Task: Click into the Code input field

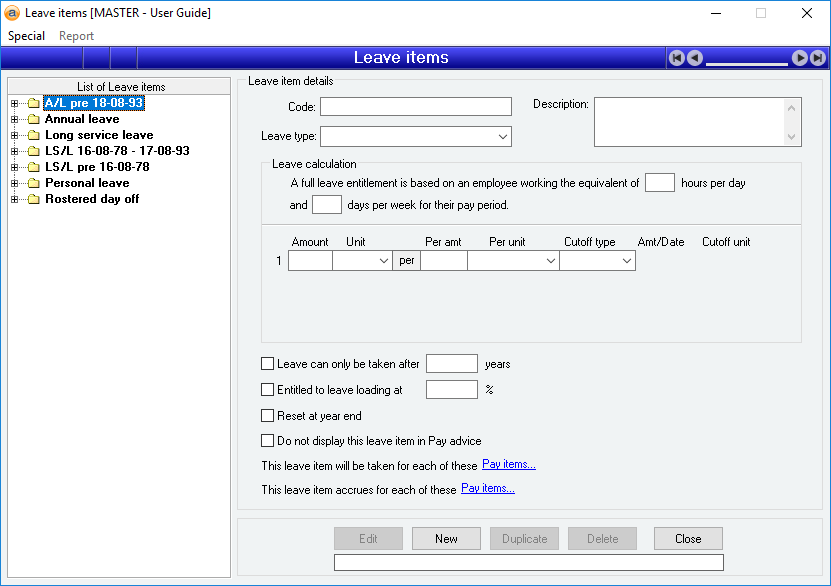Action: 415,107
